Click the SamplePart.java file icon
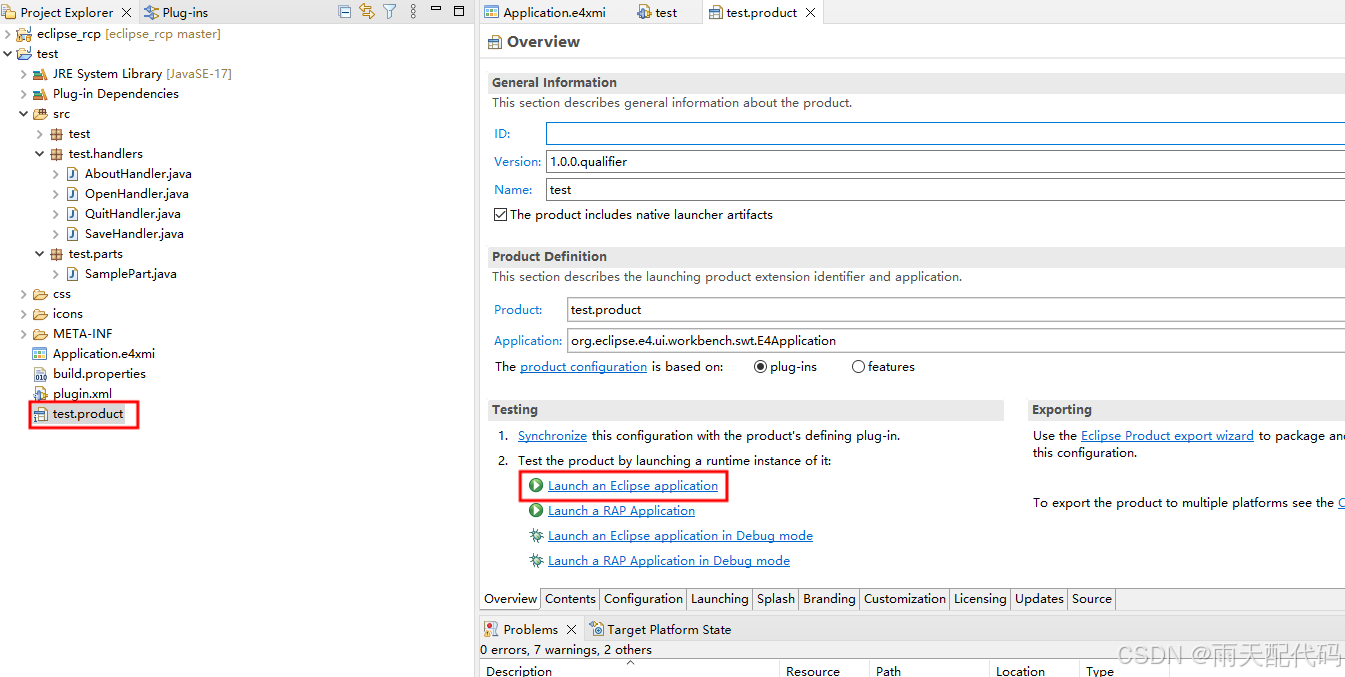This screenshot has width=1345, height=677. [72, 274]
